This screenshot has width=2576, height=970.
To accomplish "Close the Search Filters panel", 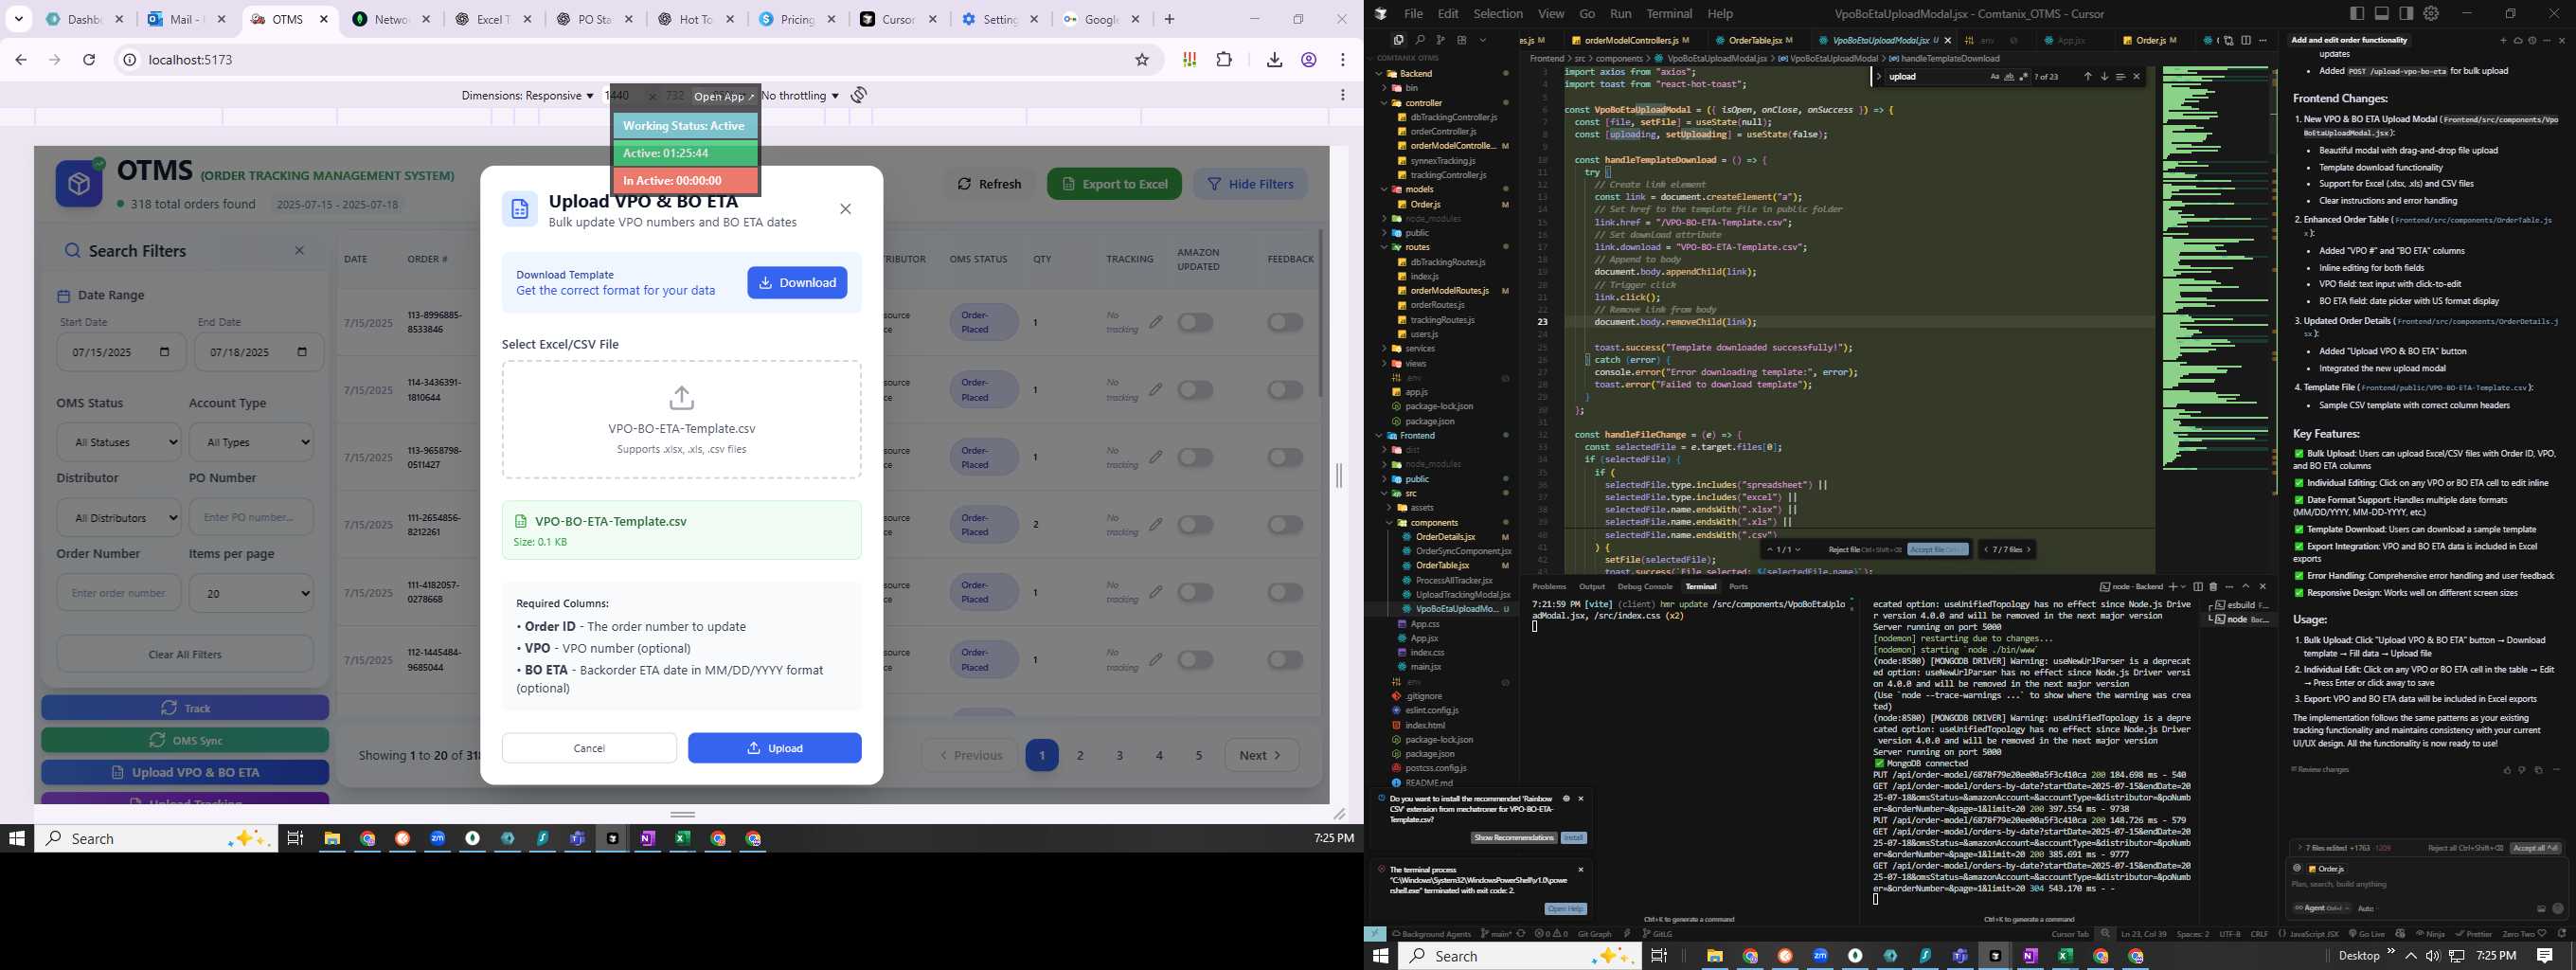I will [x=299, y=251].
